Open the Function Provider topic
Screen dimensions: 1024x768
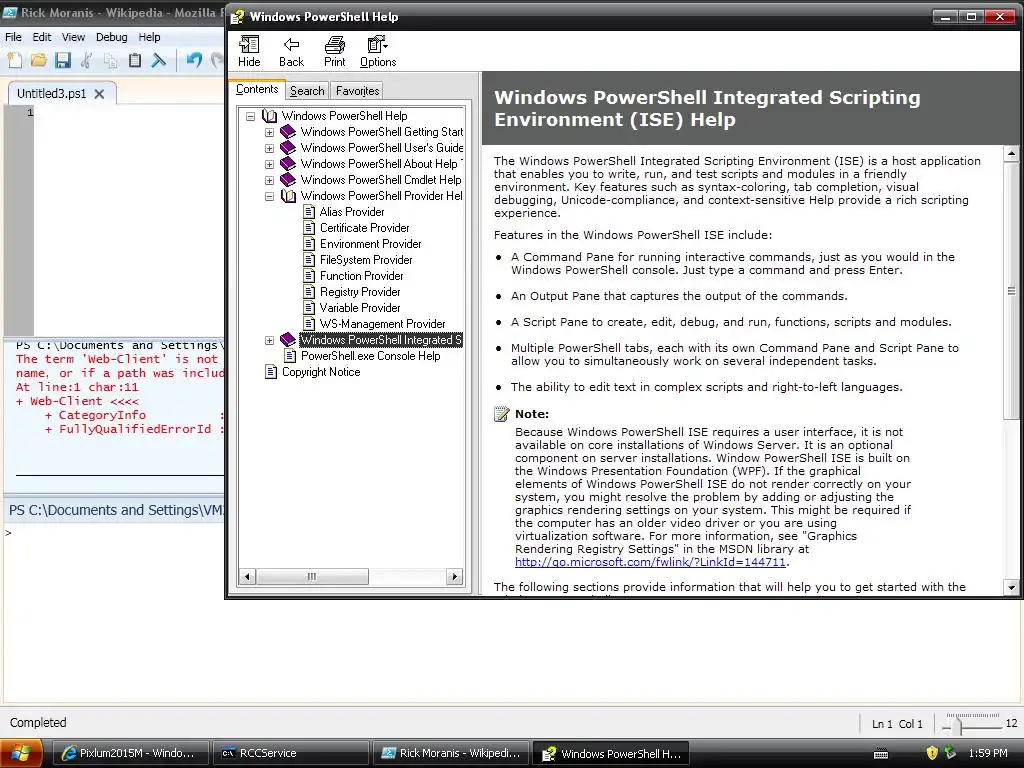pos(361,276)
